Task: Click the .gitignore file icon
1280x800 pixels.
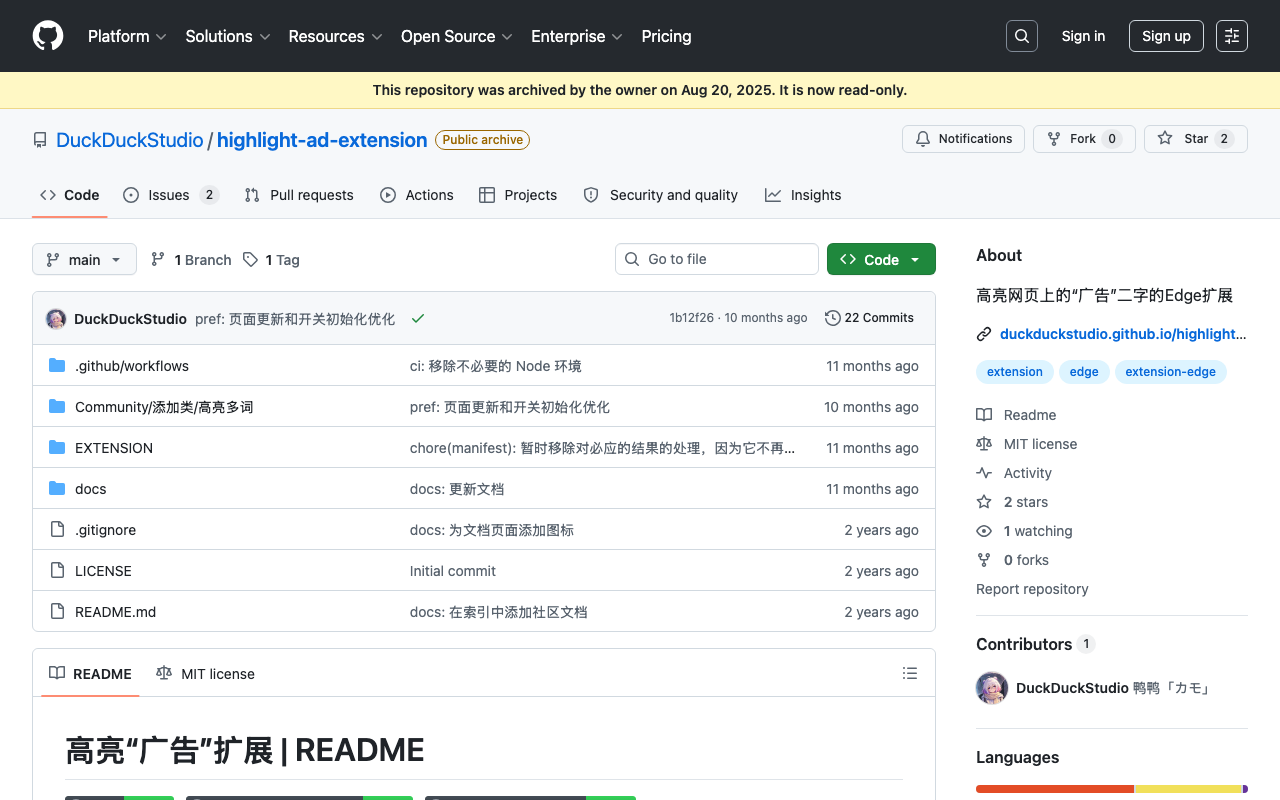Action: [57, 530]
